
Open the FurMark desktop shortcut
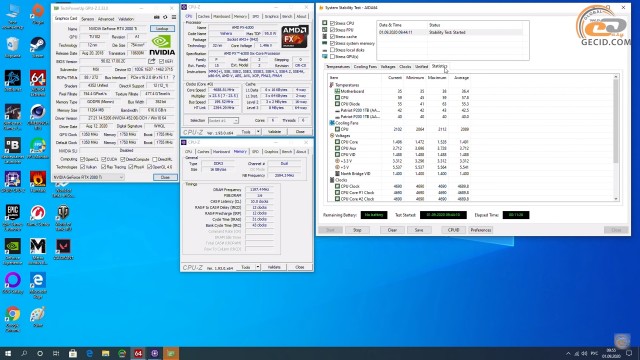(x=38, y=182)
